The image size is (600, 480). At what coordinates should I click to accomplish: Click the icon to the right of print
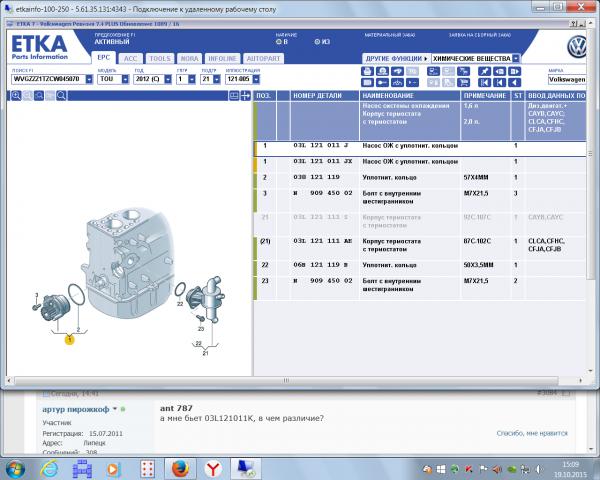point(382,71)
